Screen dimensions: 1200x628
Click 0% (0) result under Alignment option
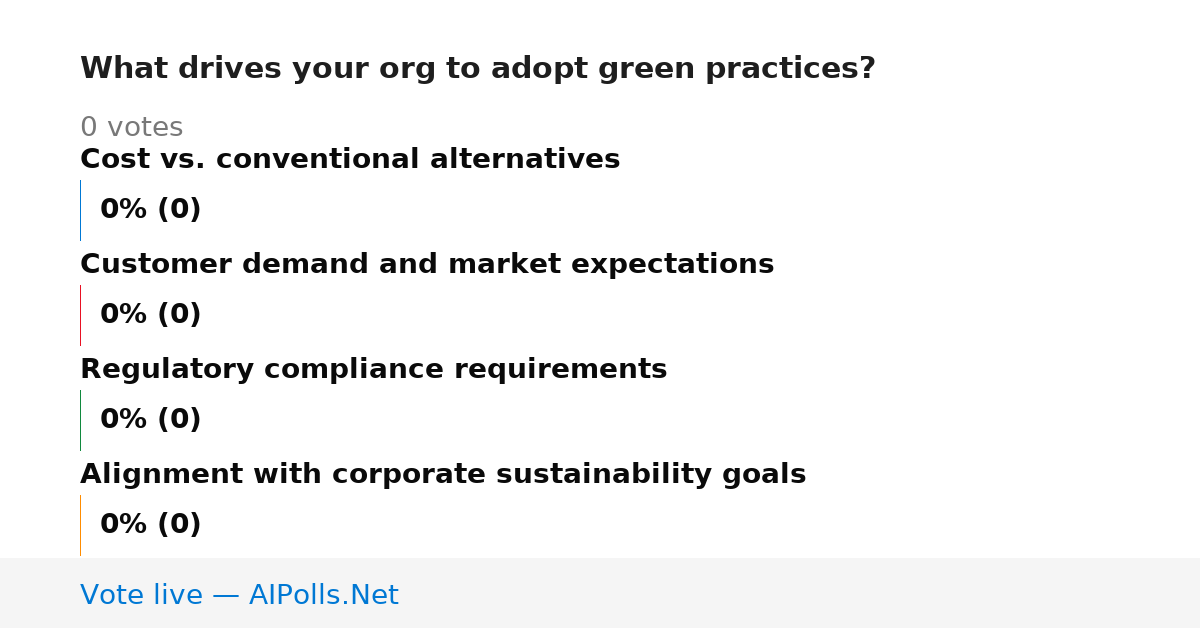(151, 525)
